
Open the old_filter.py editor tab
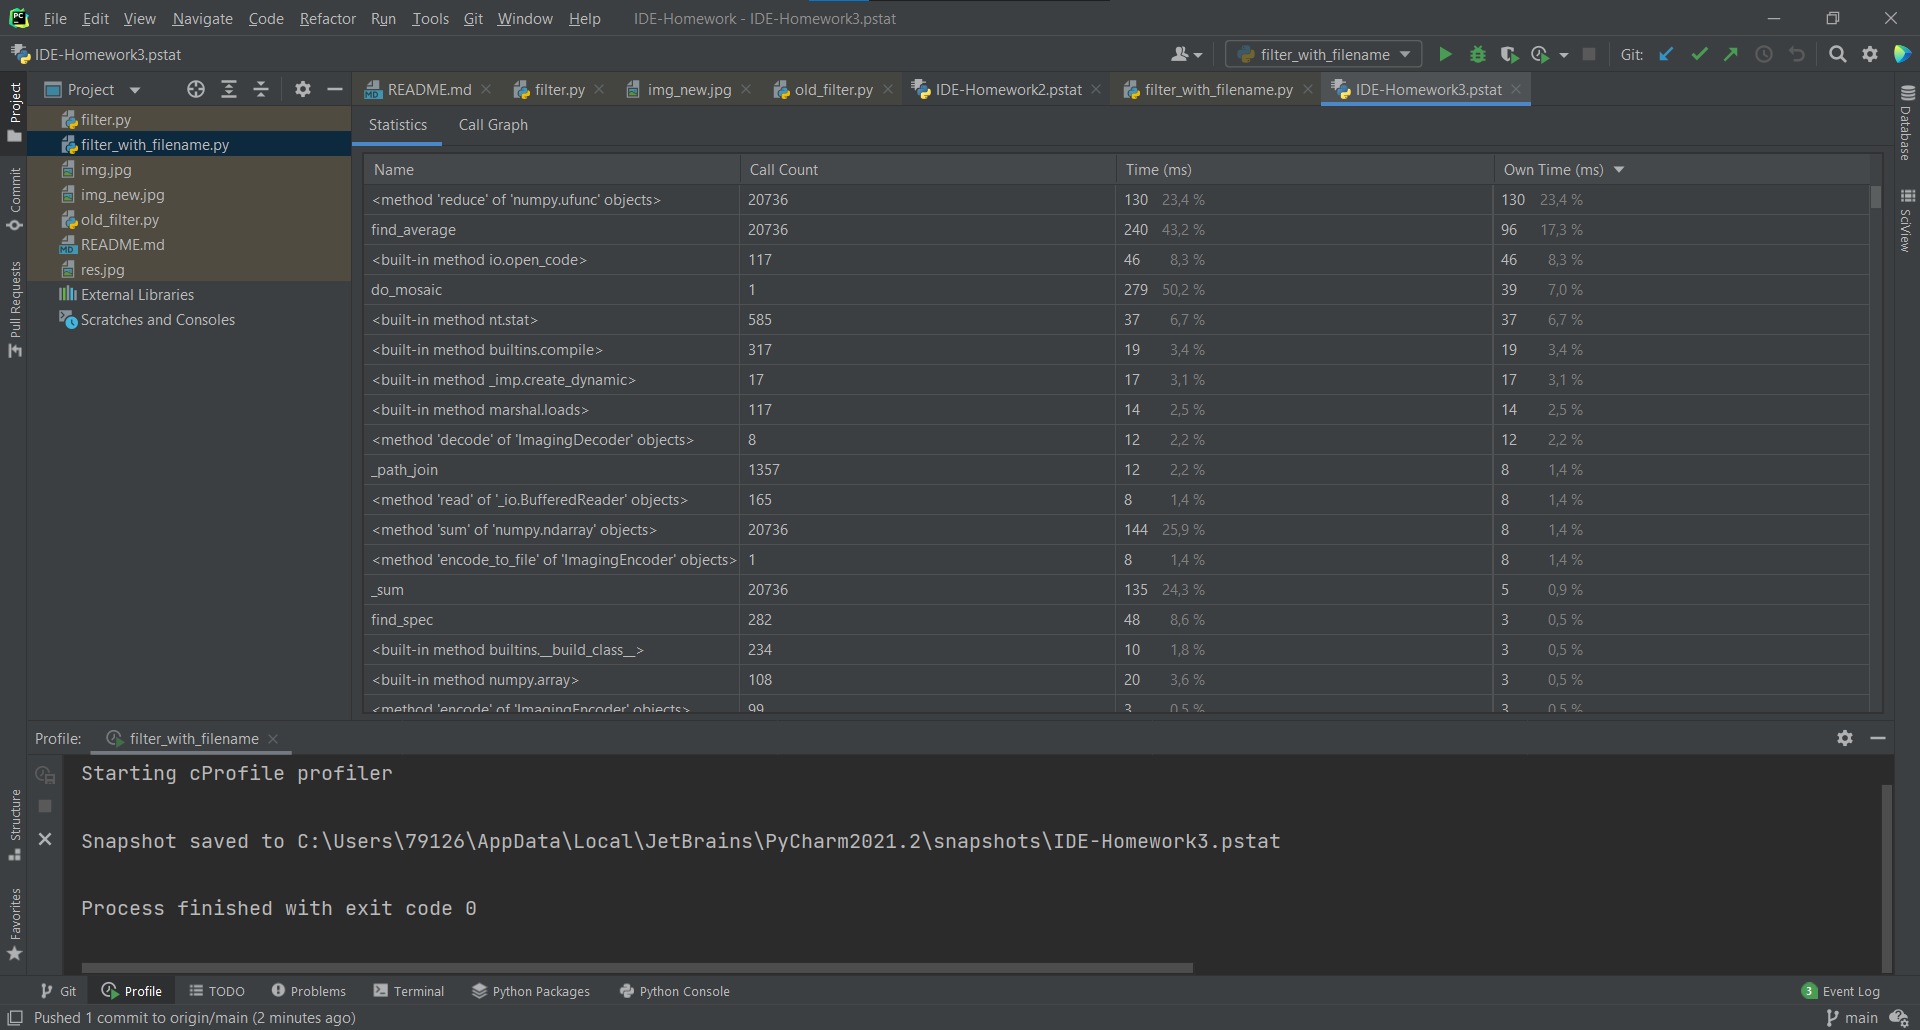(833, 90)
